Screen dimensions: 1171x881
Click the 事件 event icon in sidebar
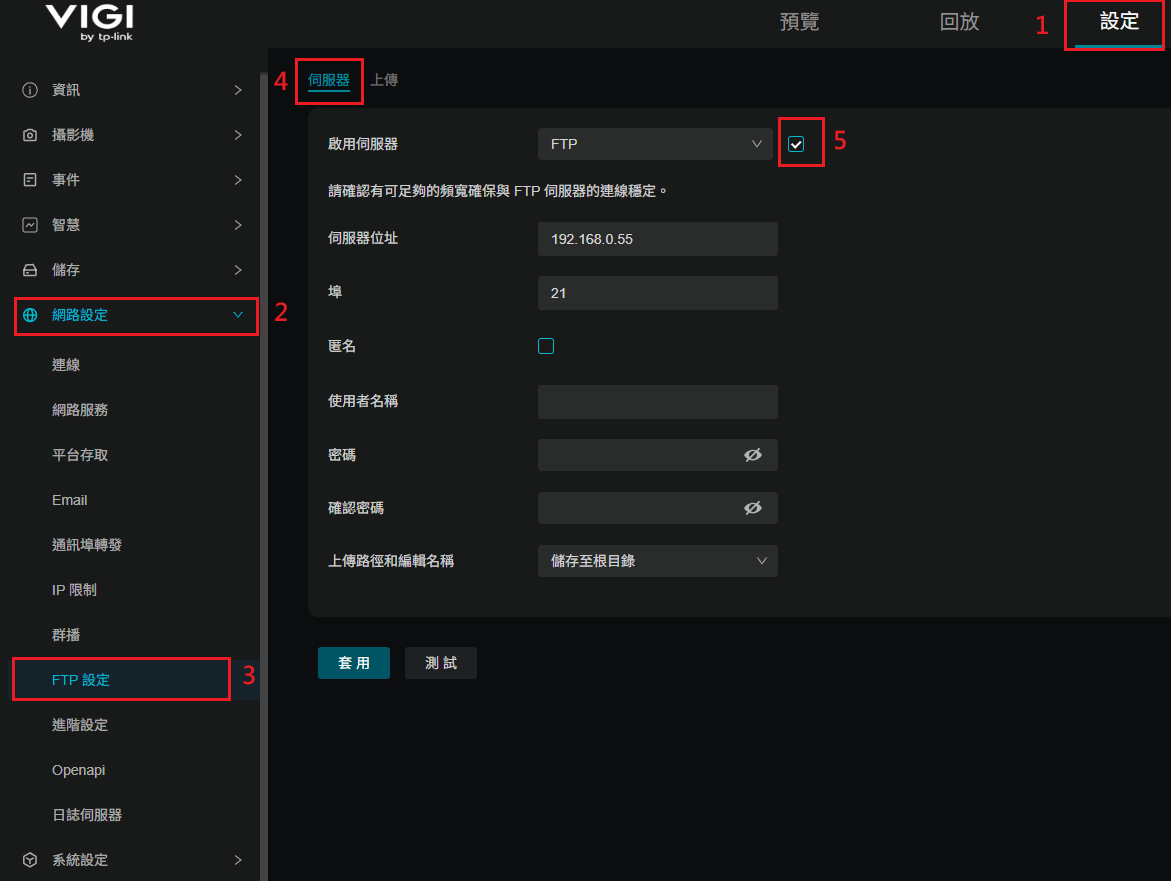(x=30, y=180)
